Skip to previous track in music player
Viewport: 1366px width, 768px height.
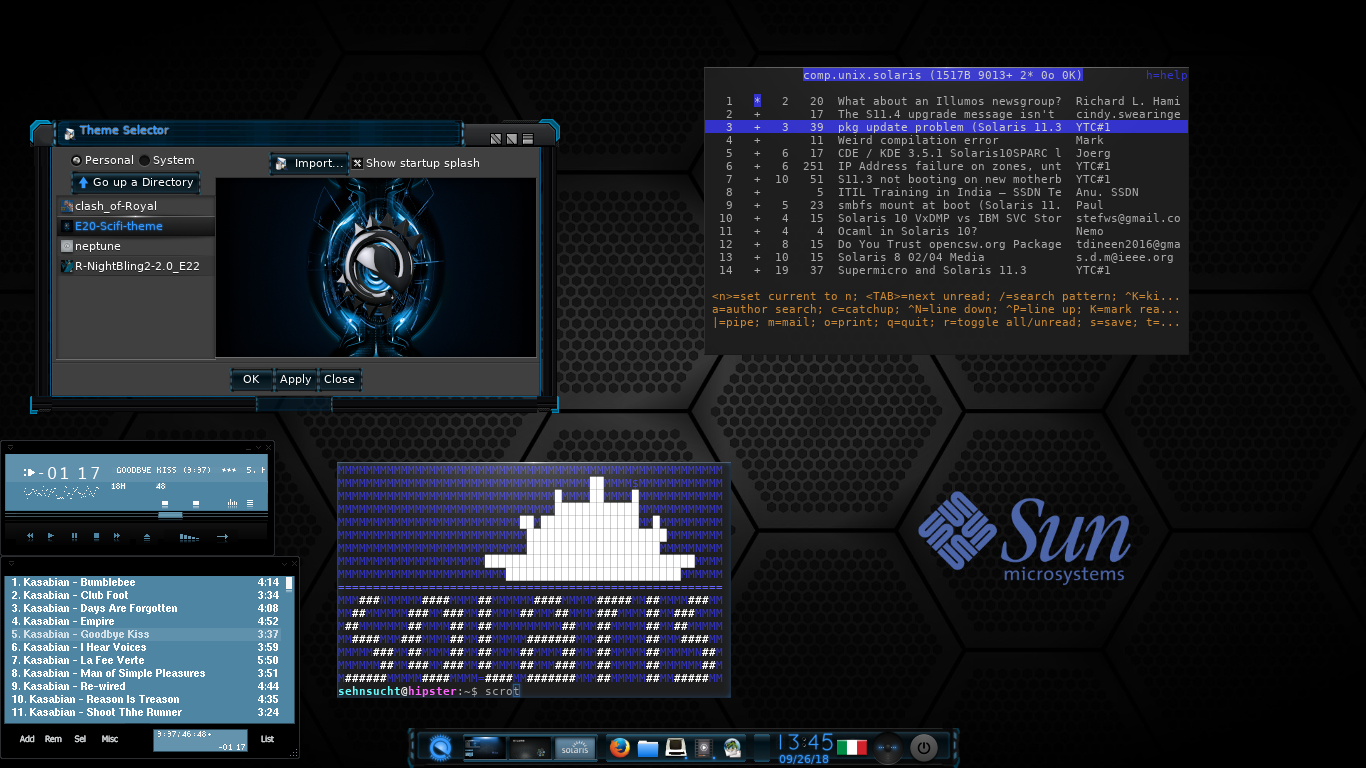30,536
